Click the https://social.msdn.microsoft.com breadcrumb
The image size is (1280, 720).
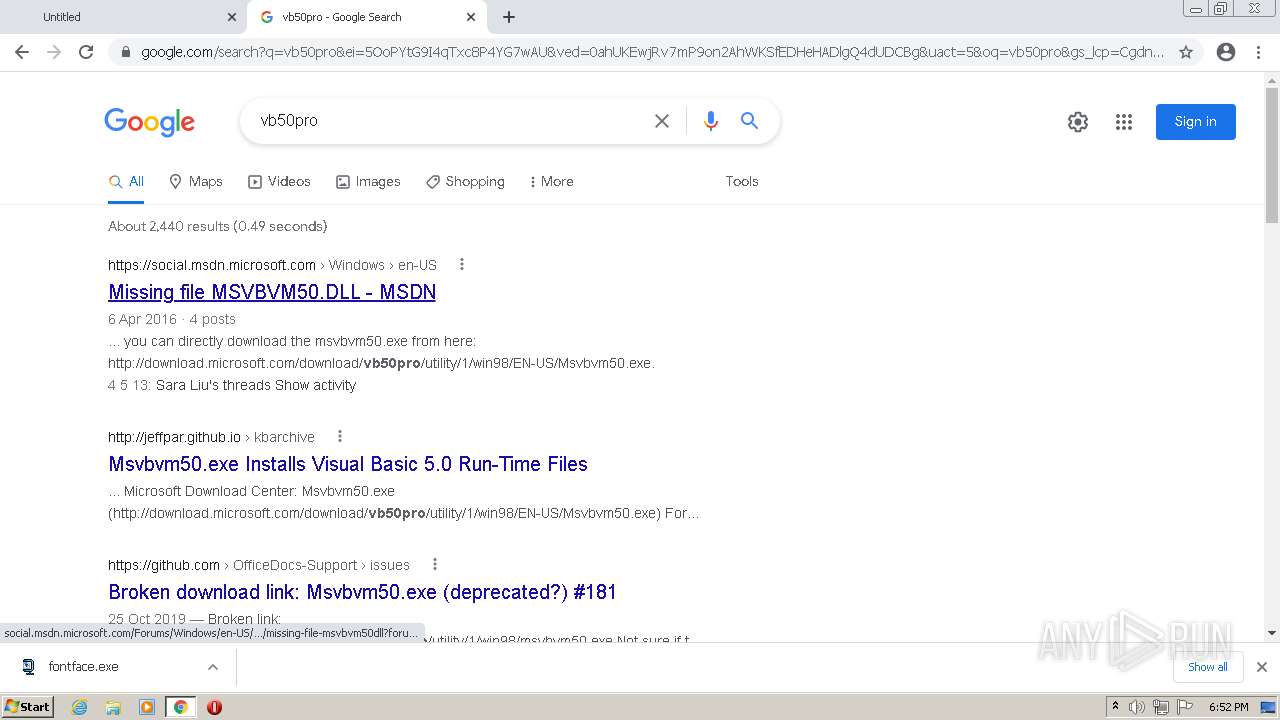[x=212, y=265]
